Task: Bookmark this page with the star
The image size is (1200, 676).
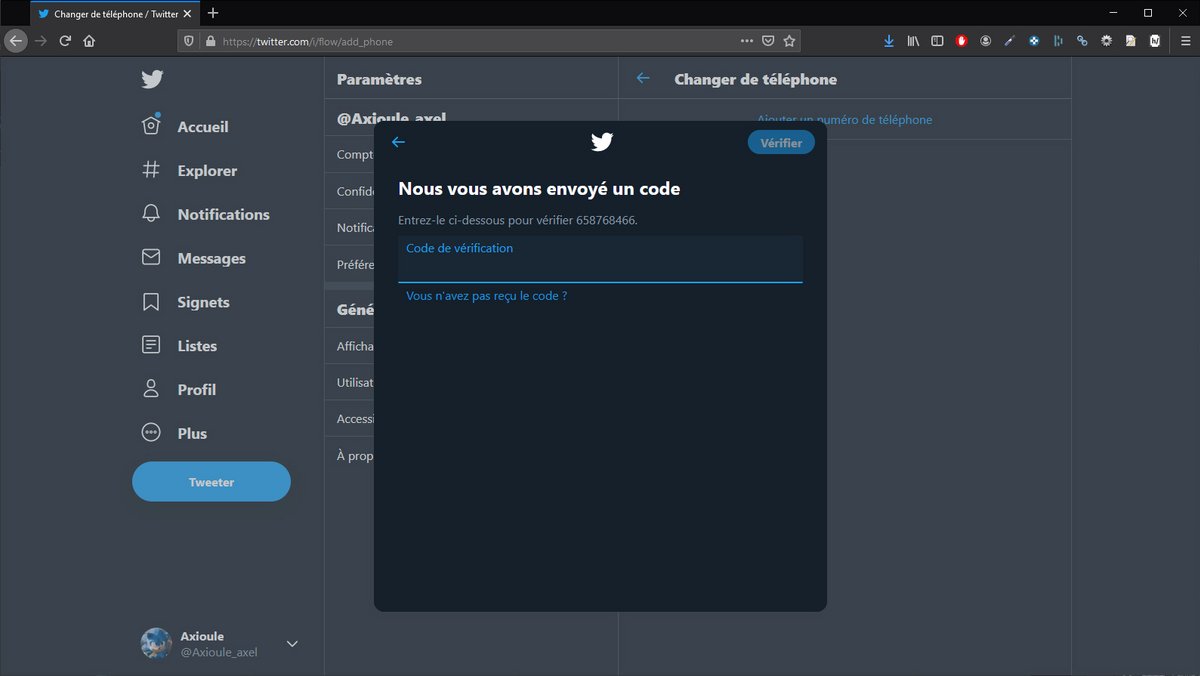Action: coord(789,41)
